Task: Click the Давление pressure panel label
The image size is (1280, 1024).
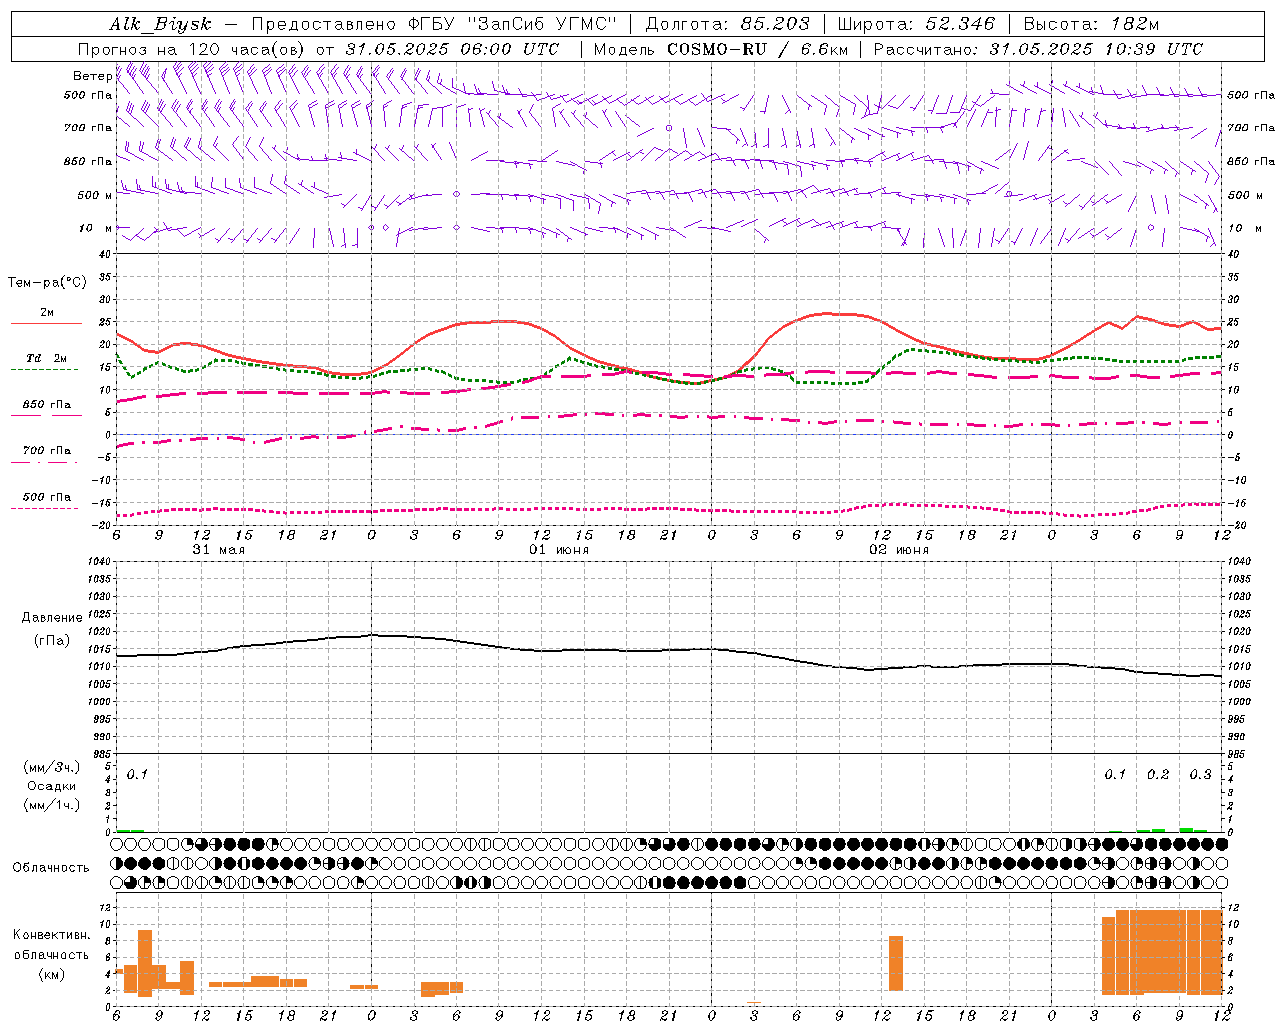Action: coord(52,618)
